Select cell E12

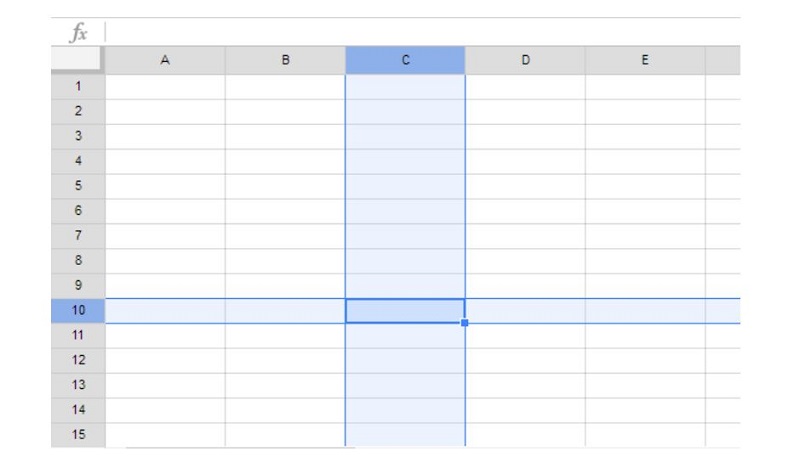click(x=645, y=360)
